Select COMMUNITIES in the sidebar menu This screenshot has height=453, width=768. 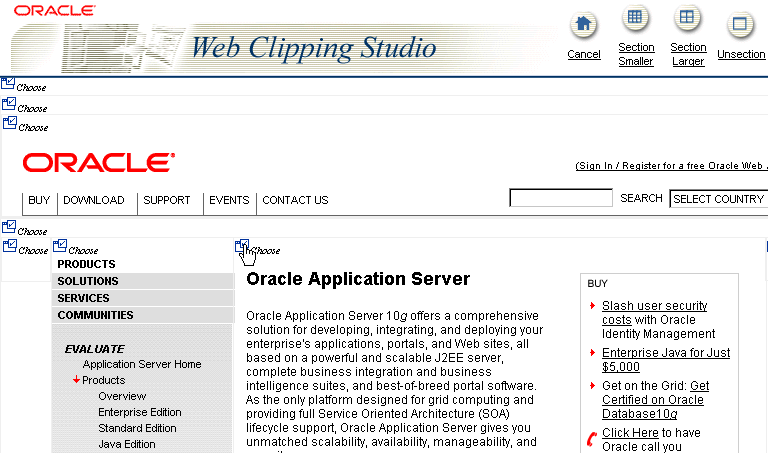pyautogui.click(x=96, y=315)
